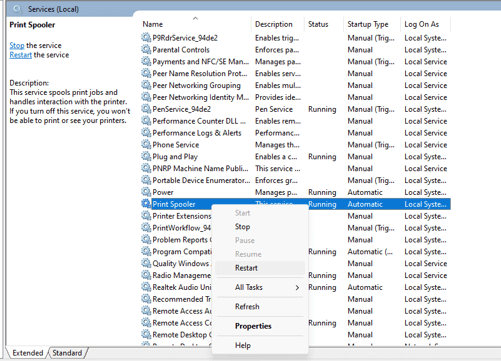501x361 pixels.
Task: Click the Program Compatibility gear icon
Action: (x=146, y=251)
